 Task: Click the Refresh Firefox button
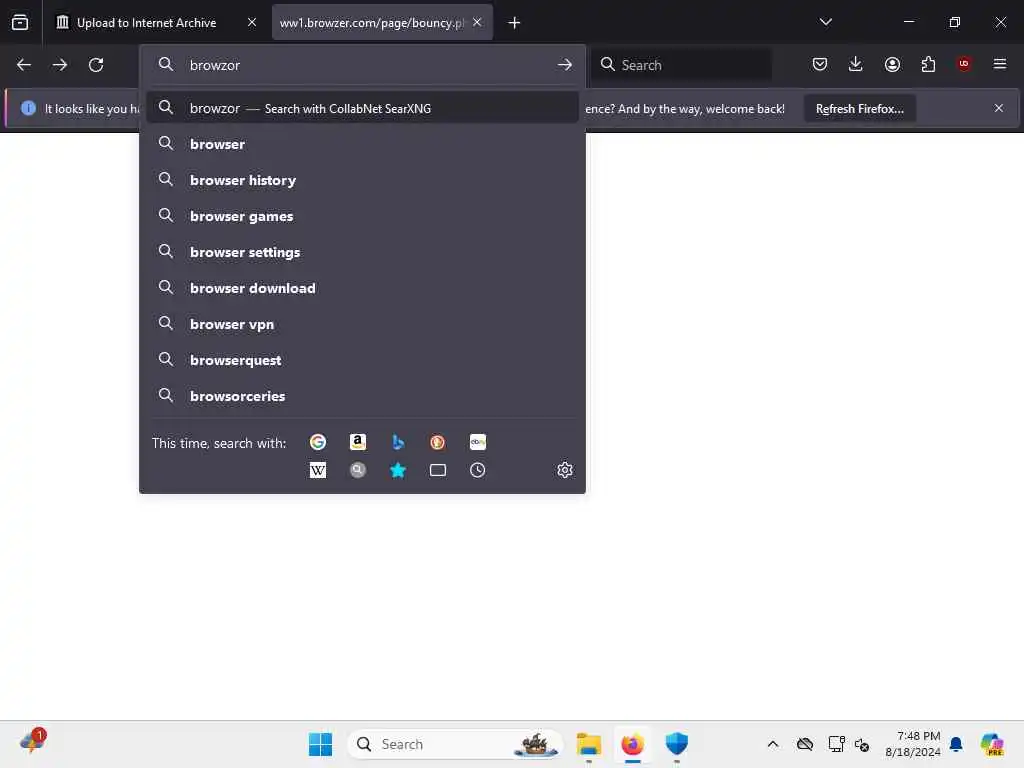(859, 108)
